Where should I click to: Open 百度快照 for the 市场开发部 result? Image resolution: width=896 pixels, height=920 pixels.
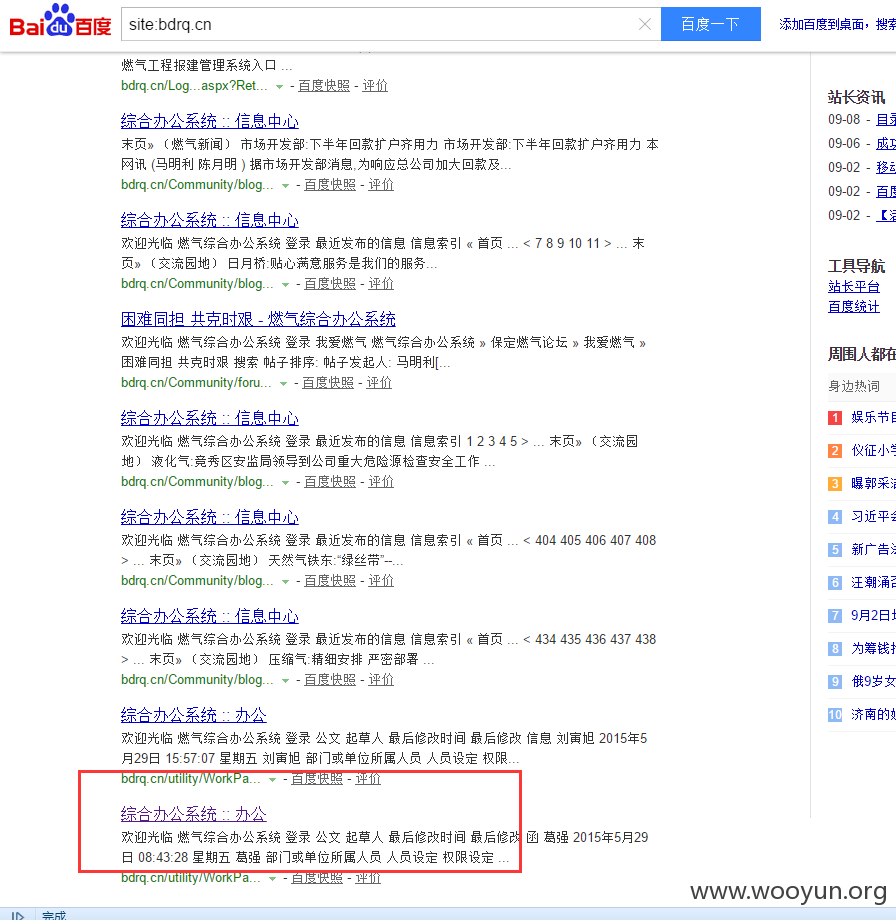[330, 185]
